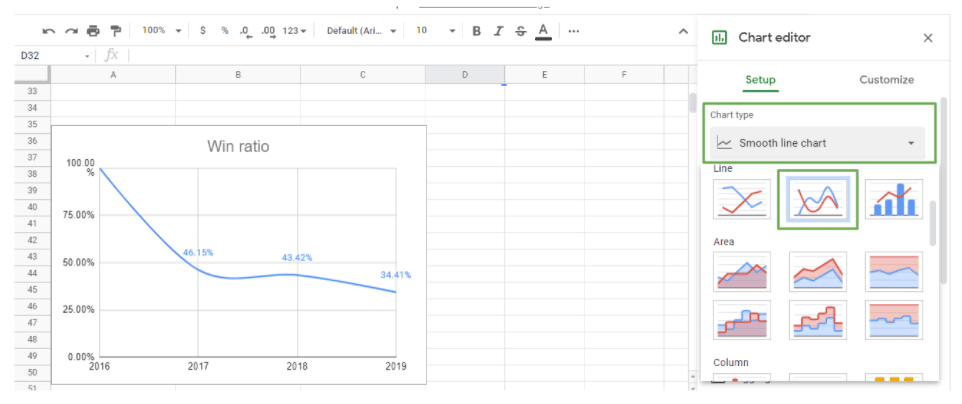Close the Chart editor panel

tap(928, 38)
